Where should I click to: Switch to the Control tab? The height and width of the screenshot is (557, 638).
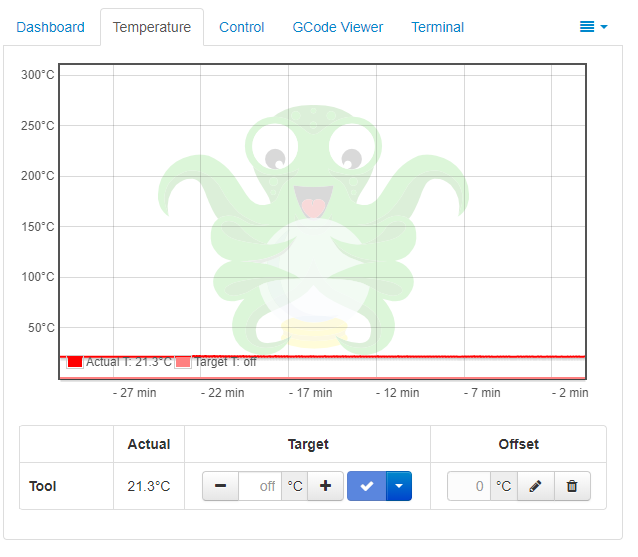(x=242, y=27)
